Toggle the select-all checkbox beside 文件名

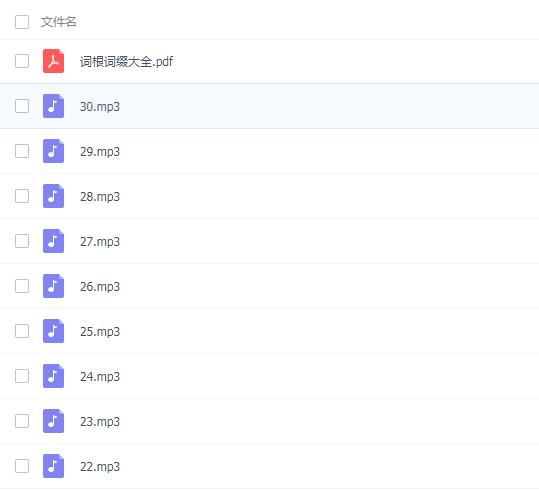point(22,22)
